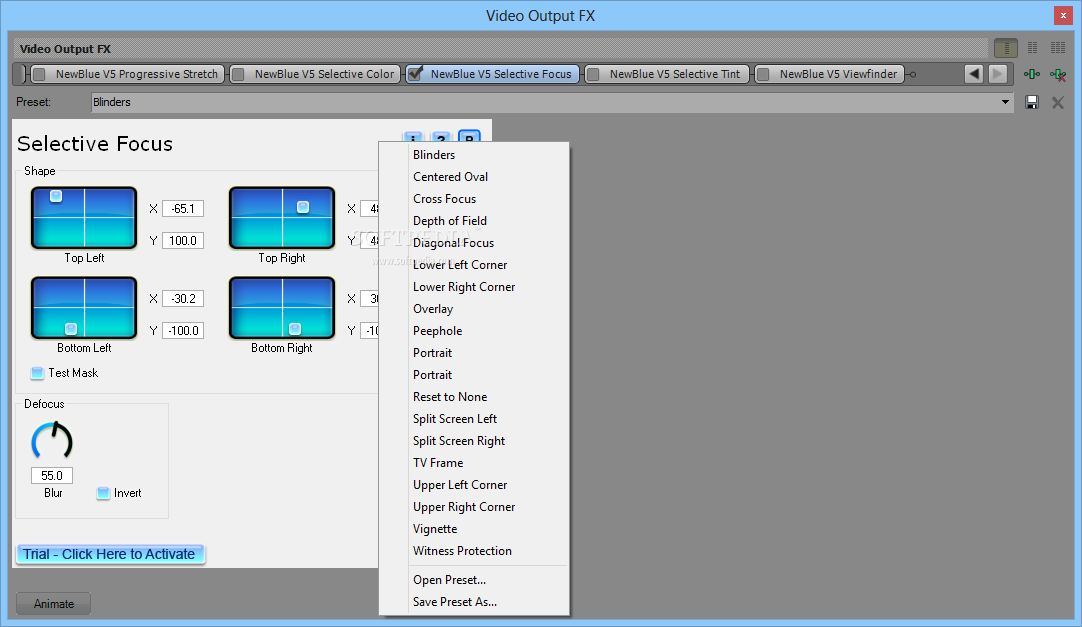Image resolution: width=1082 pixels, height=627 pixels.
Task: Click the Blur defocus dial
Action: click(x=52, y=441)
